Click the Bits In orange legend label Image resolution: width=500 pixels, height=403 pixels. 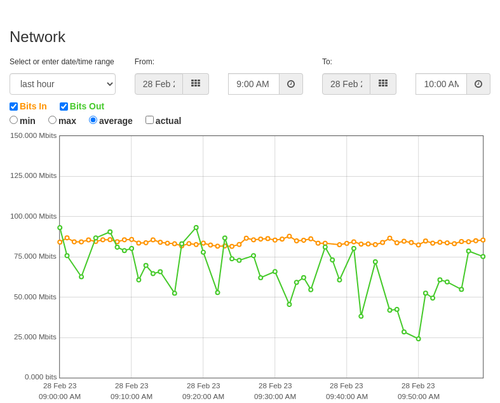point(33,106)
